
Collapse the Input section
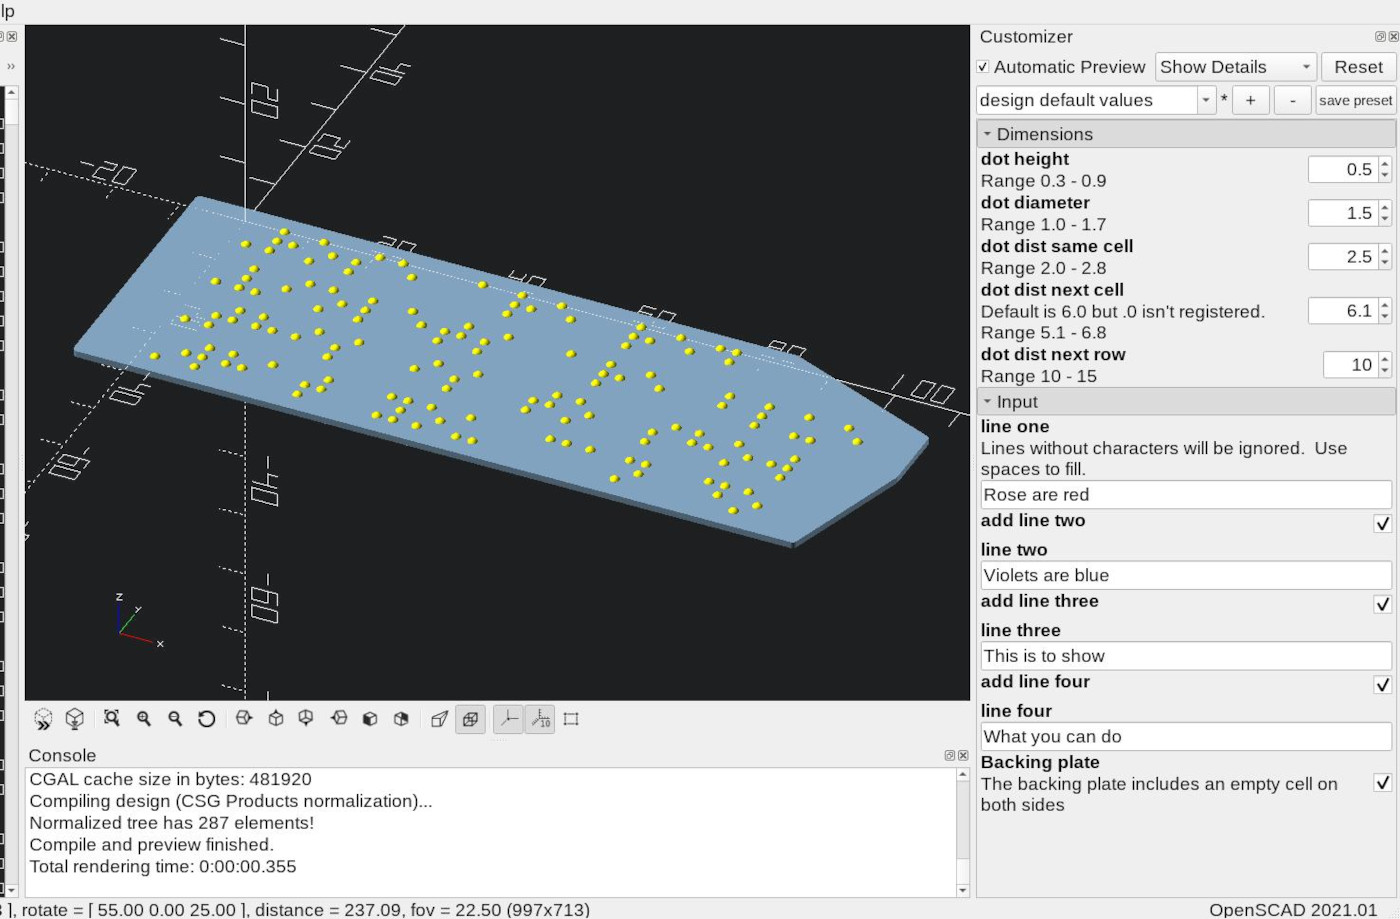point(1186,402)
